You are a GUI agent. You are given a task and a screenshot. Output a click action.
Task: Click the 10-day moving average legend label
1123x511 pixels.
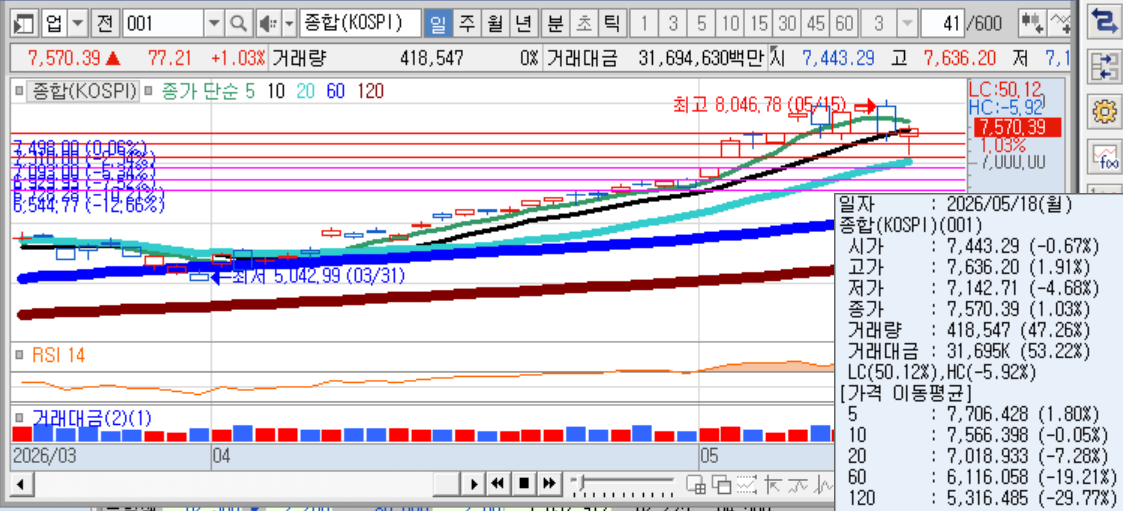[x=274, y=91]
